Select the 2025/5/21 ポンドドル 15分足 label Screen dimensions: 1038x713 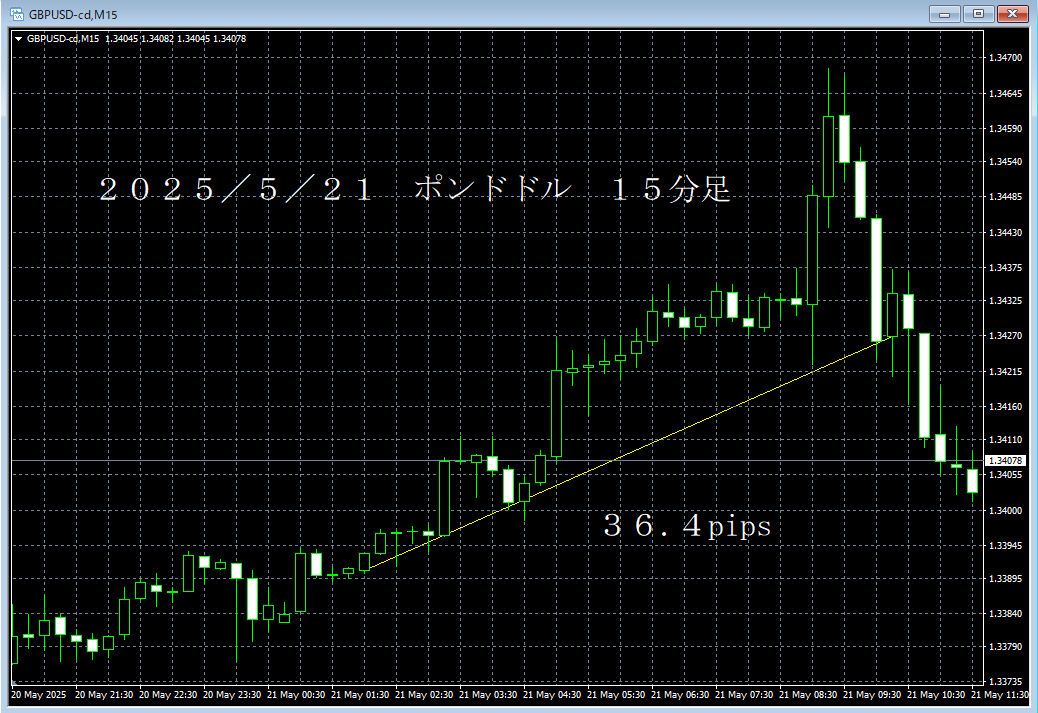(x=414, y=189)
